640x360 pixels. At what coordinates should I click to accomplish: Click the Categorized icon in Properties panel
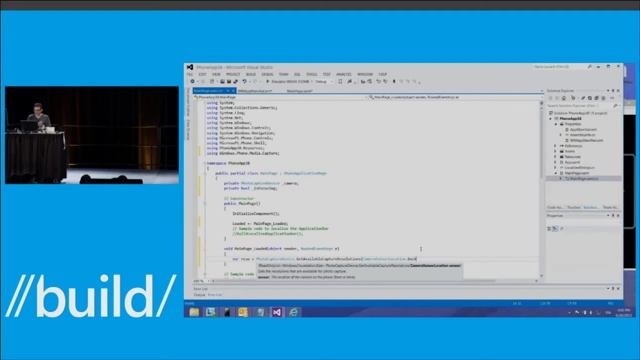coord(549,229)
